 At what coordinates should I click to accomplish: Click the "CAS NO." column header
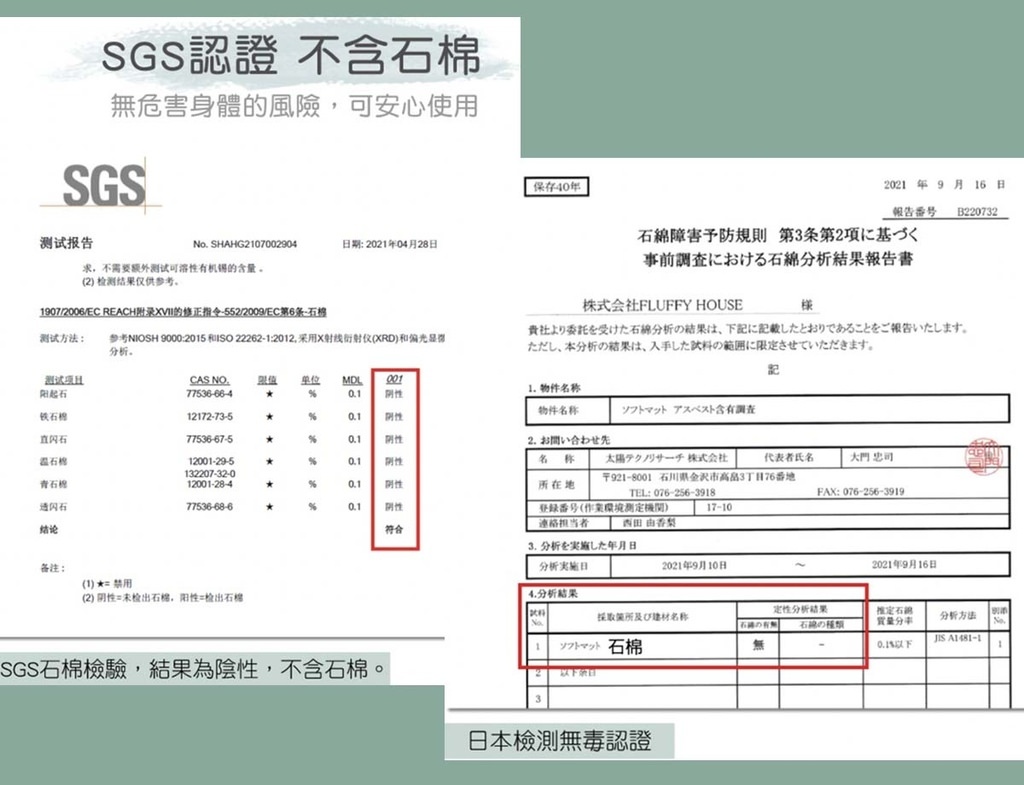click(x=209, y=379)
